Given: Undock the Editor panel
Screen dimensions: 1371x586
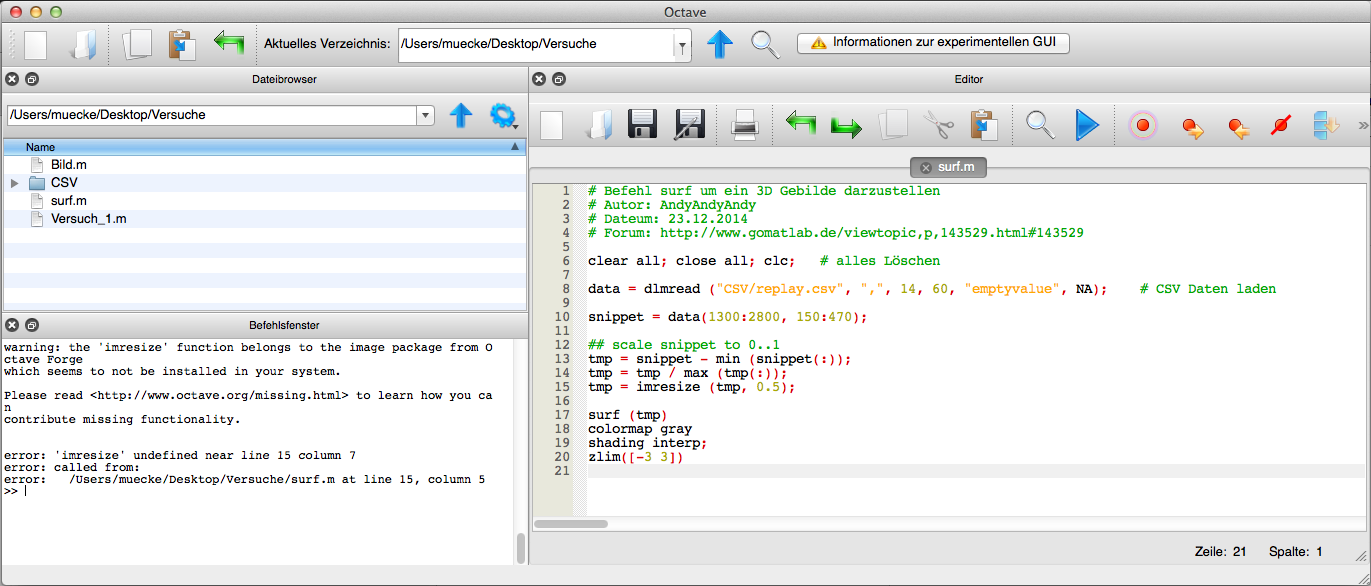Looking at the screenshot, I should (559, 79).
